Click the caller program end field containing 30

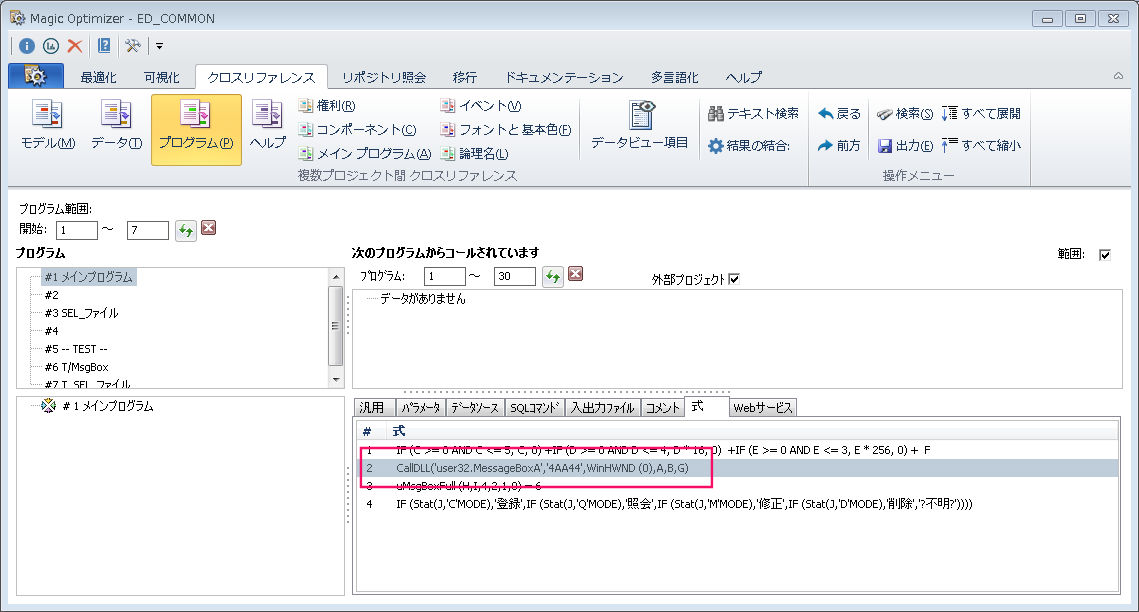click(x=514, y=276)
